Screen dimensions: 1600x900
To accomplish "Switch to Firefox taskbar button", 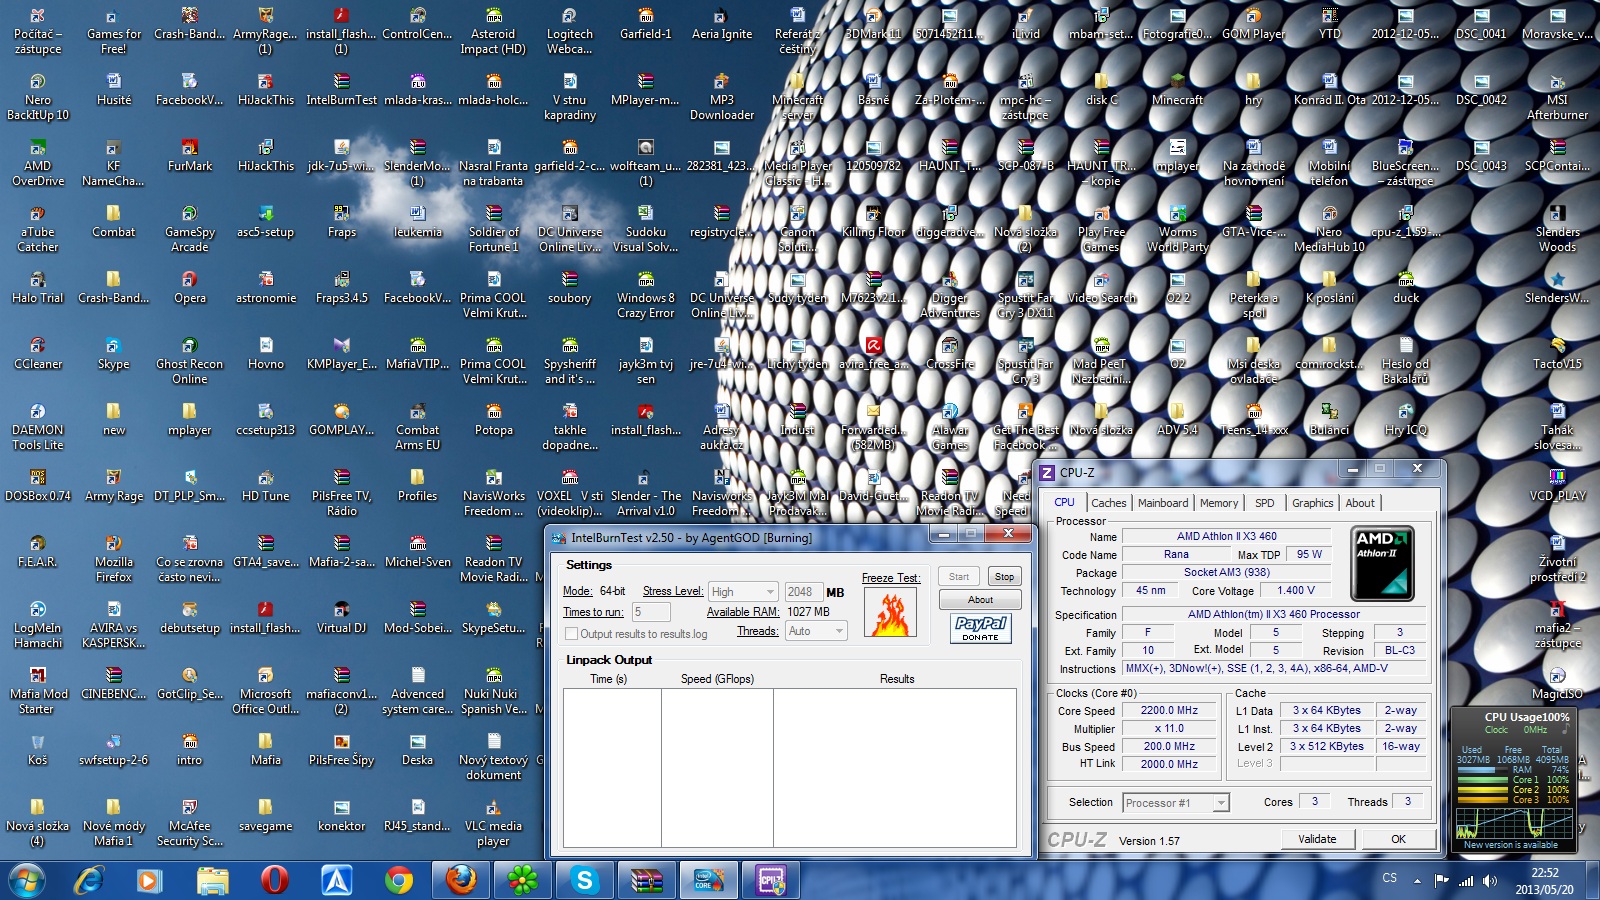I will 461,880.
